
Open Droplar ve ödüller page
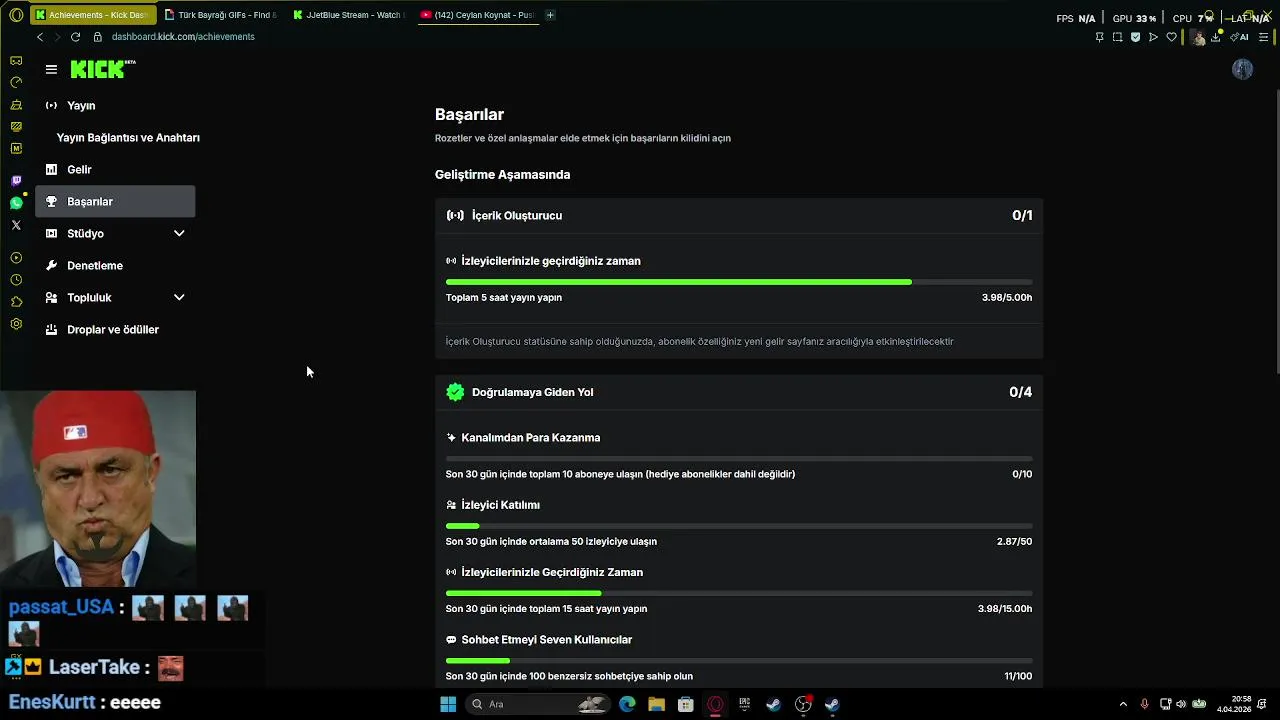tap(115, 329)
